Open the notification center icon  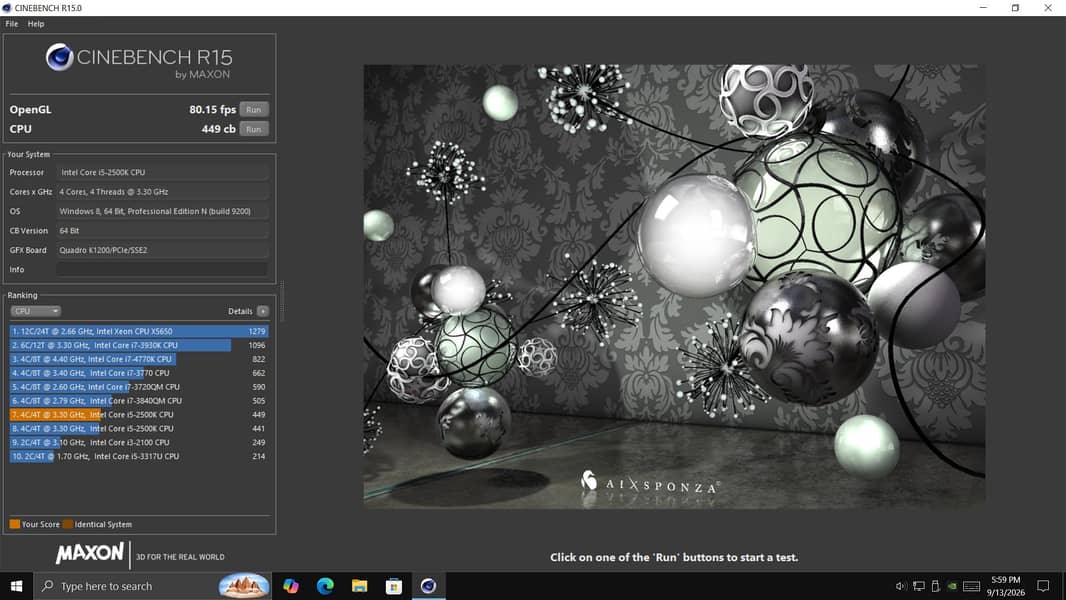click(1043, 586)
